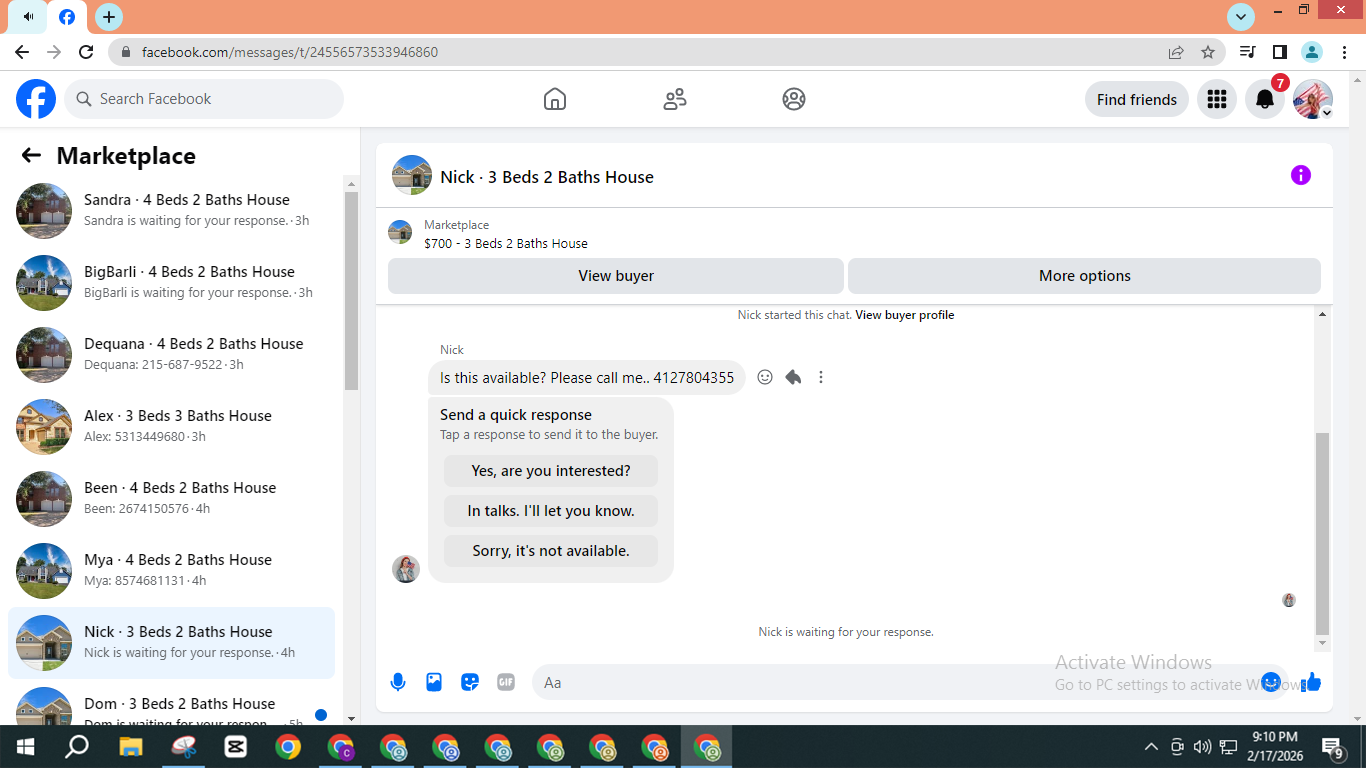This screenshot has height=768, width=1366.
Task: Select Nick's 3 Beds 2 Baths conversation
Action: tap(171, 642)
